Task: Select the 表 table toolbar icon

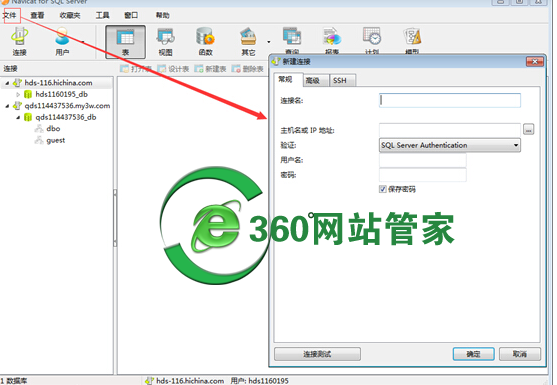Action: [x=125, y=42]
